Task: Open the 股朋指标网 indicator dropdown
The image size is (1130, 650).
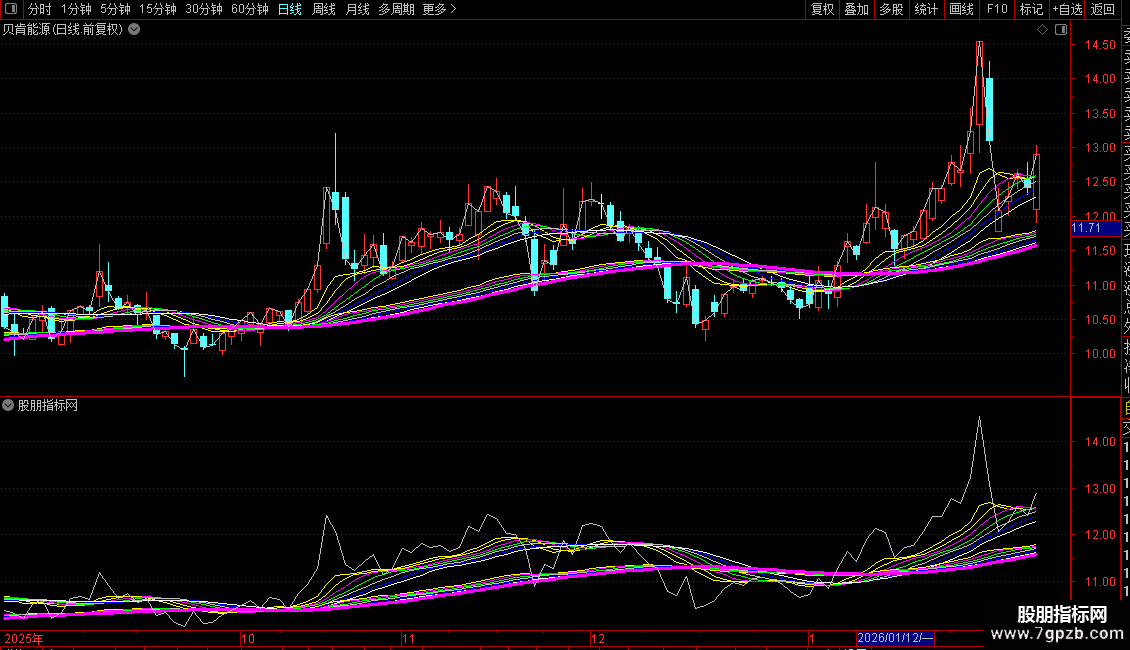Action: 8,405
